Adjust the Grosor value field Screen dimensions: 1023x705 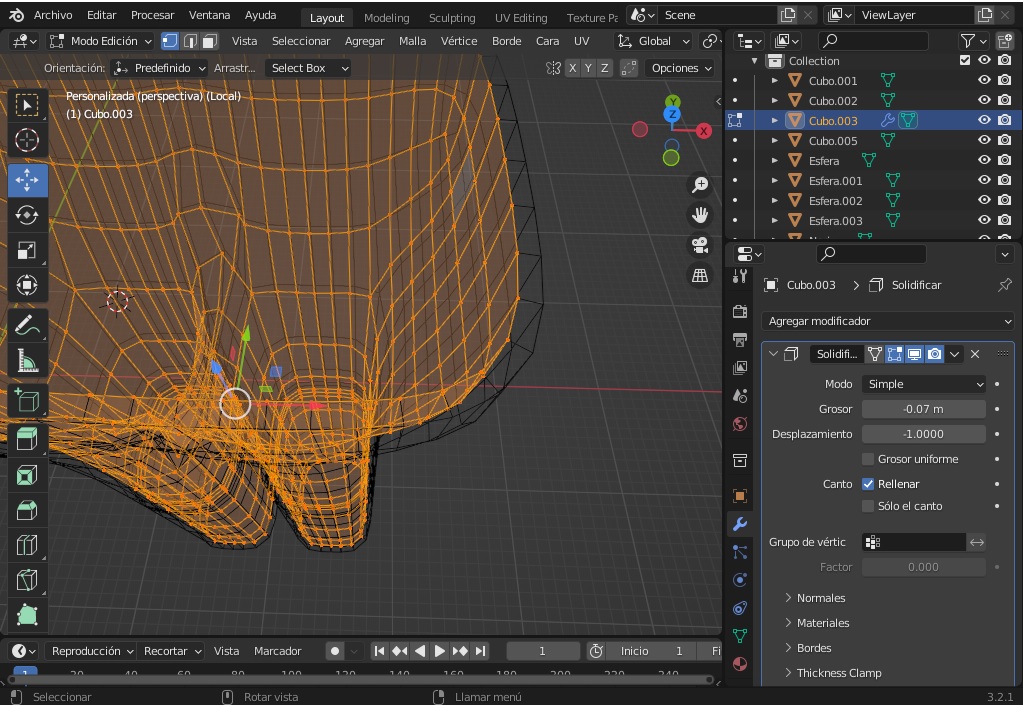[923, 409]
